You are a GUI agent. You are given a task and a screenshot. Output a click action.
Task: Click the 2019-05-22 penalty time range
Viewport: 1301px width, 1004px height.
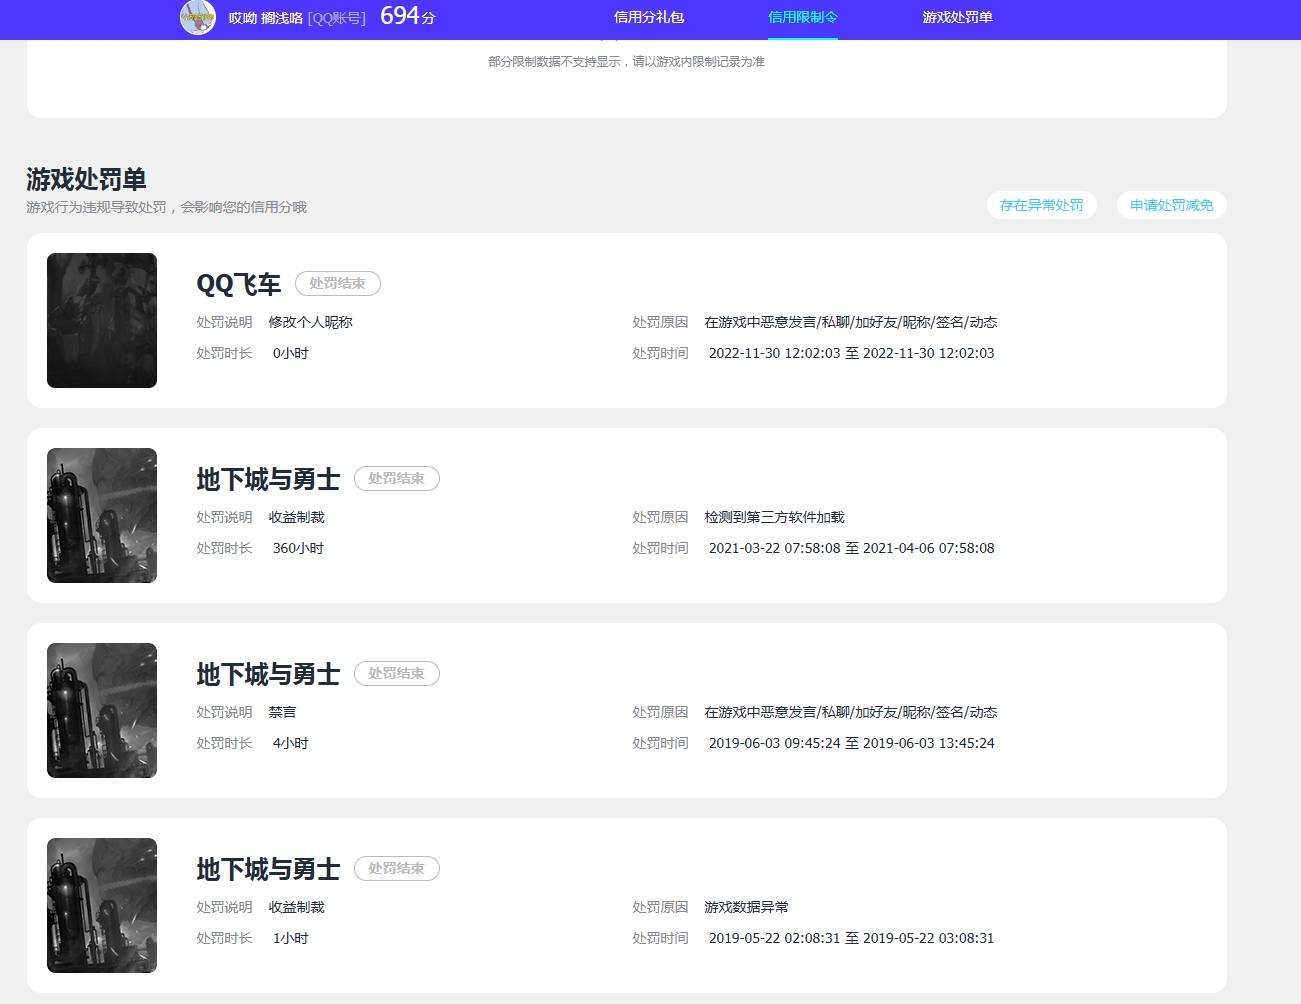point(851,938)
